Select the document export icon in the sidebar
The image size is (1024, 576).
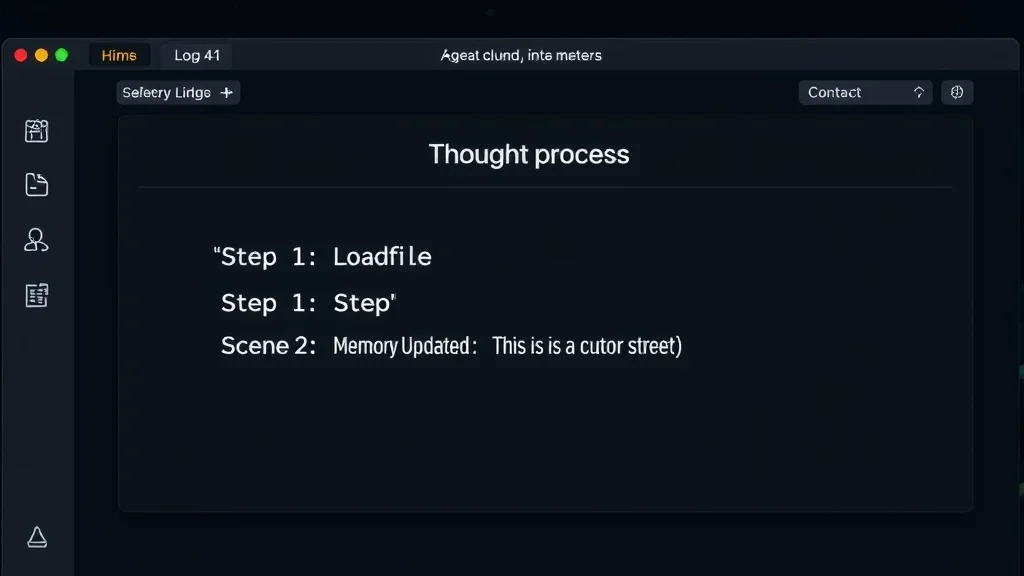pos(36,185)
